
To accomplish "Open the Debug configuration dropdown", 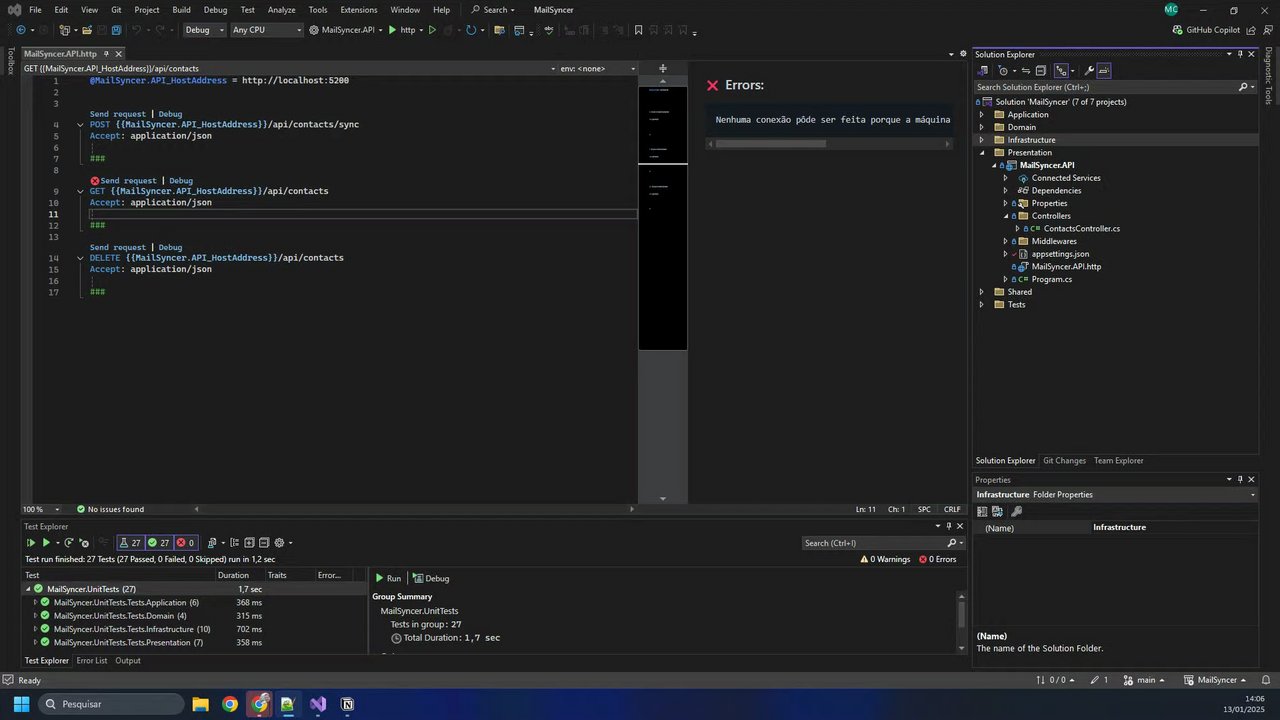I will point(204,30).
